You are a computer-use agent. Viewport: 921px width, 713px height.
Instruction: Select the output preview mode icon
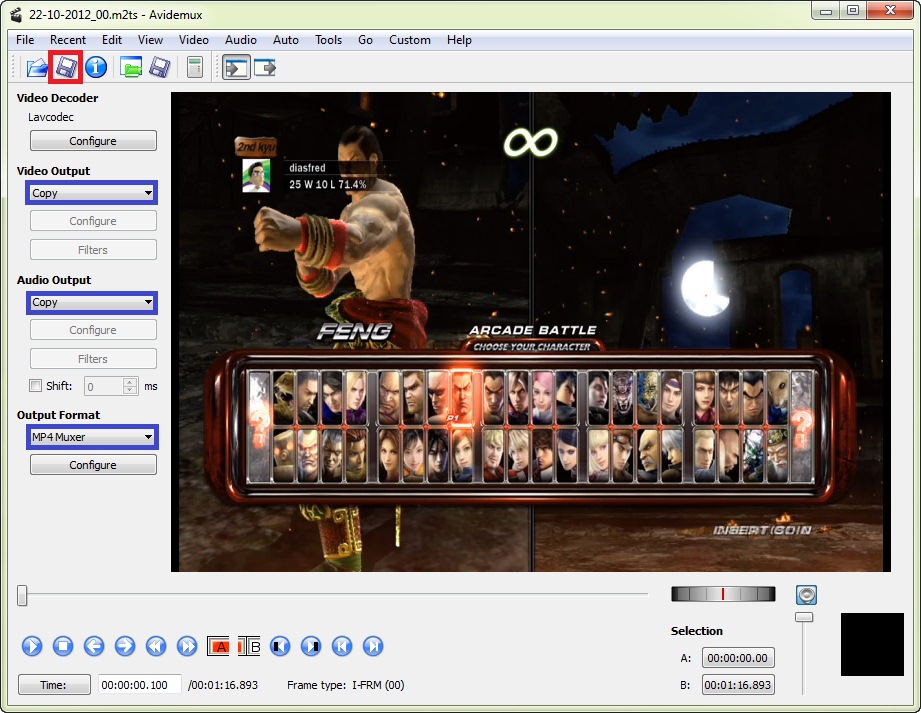pyautogui.click(x=265, y=68)
